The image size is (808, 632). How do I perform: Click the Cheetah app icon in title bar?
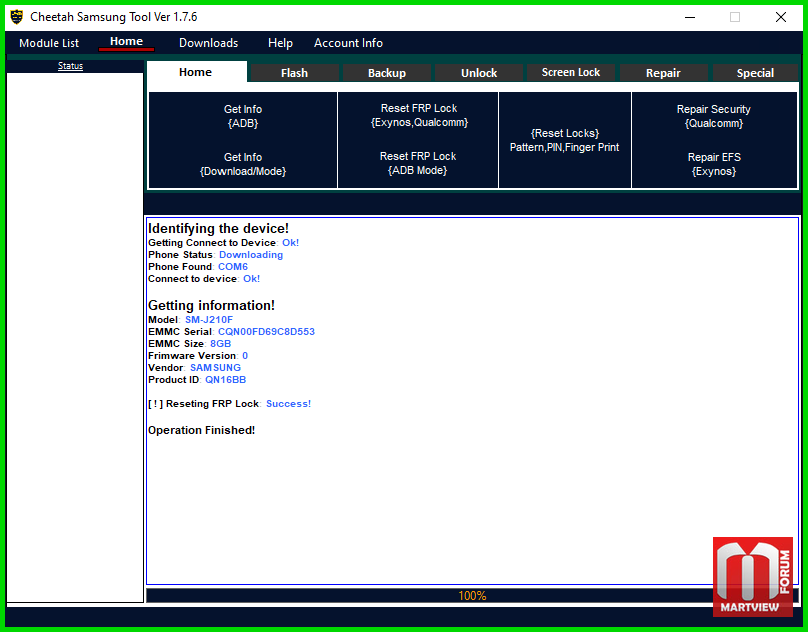click(x=16, y=17)
